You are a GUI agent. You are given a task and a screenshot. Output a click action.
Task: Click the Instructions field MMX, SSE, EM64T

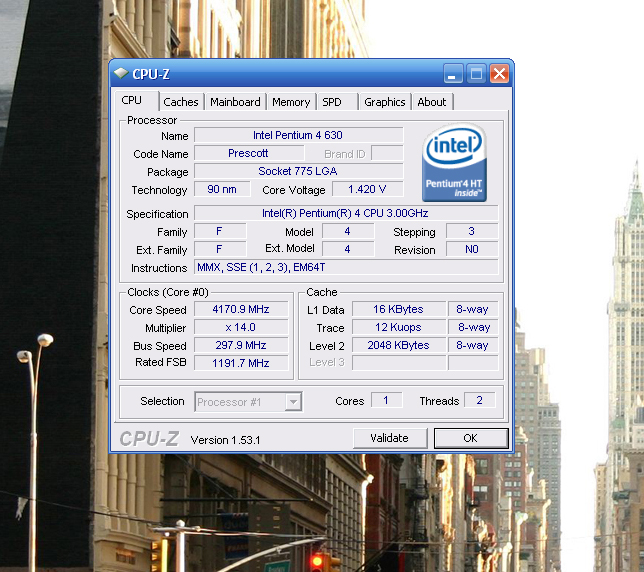pyautogui.click(x=346, y=267)
